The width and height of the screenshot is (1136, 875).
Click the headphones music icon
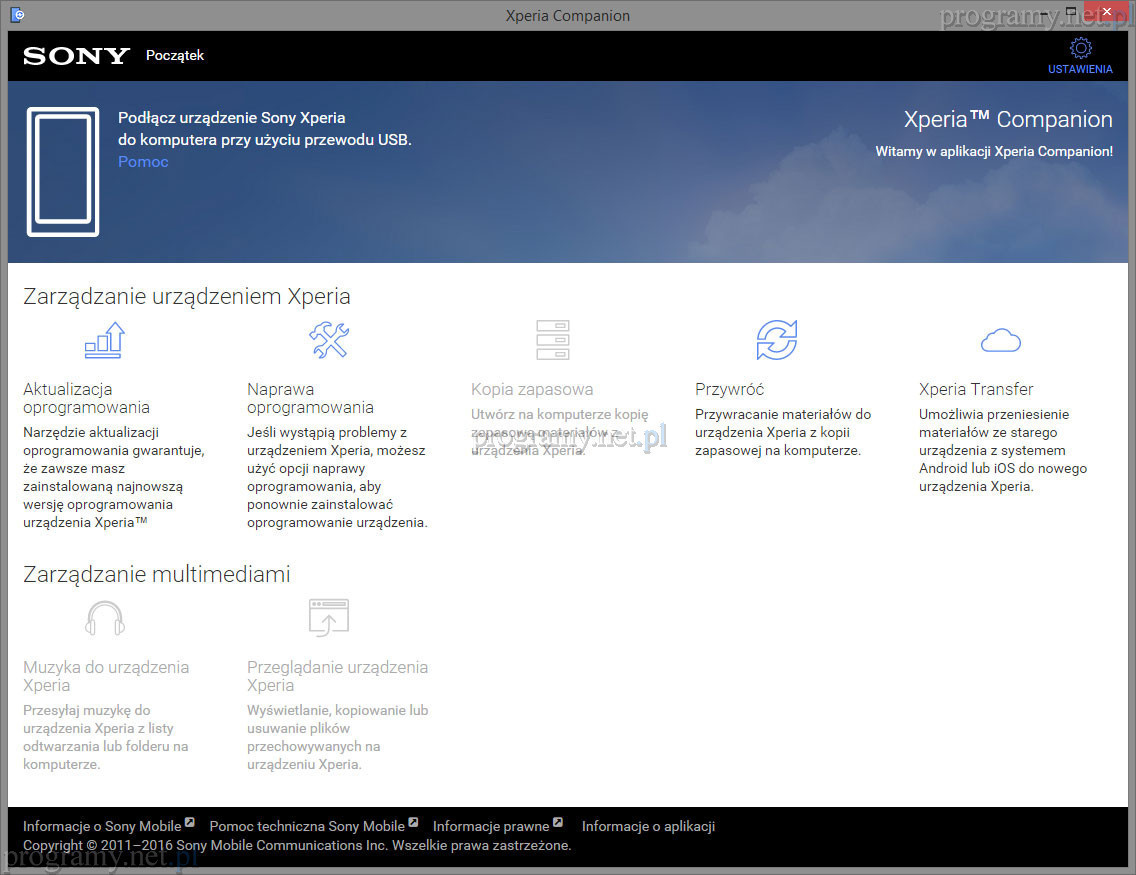[104, 618]
